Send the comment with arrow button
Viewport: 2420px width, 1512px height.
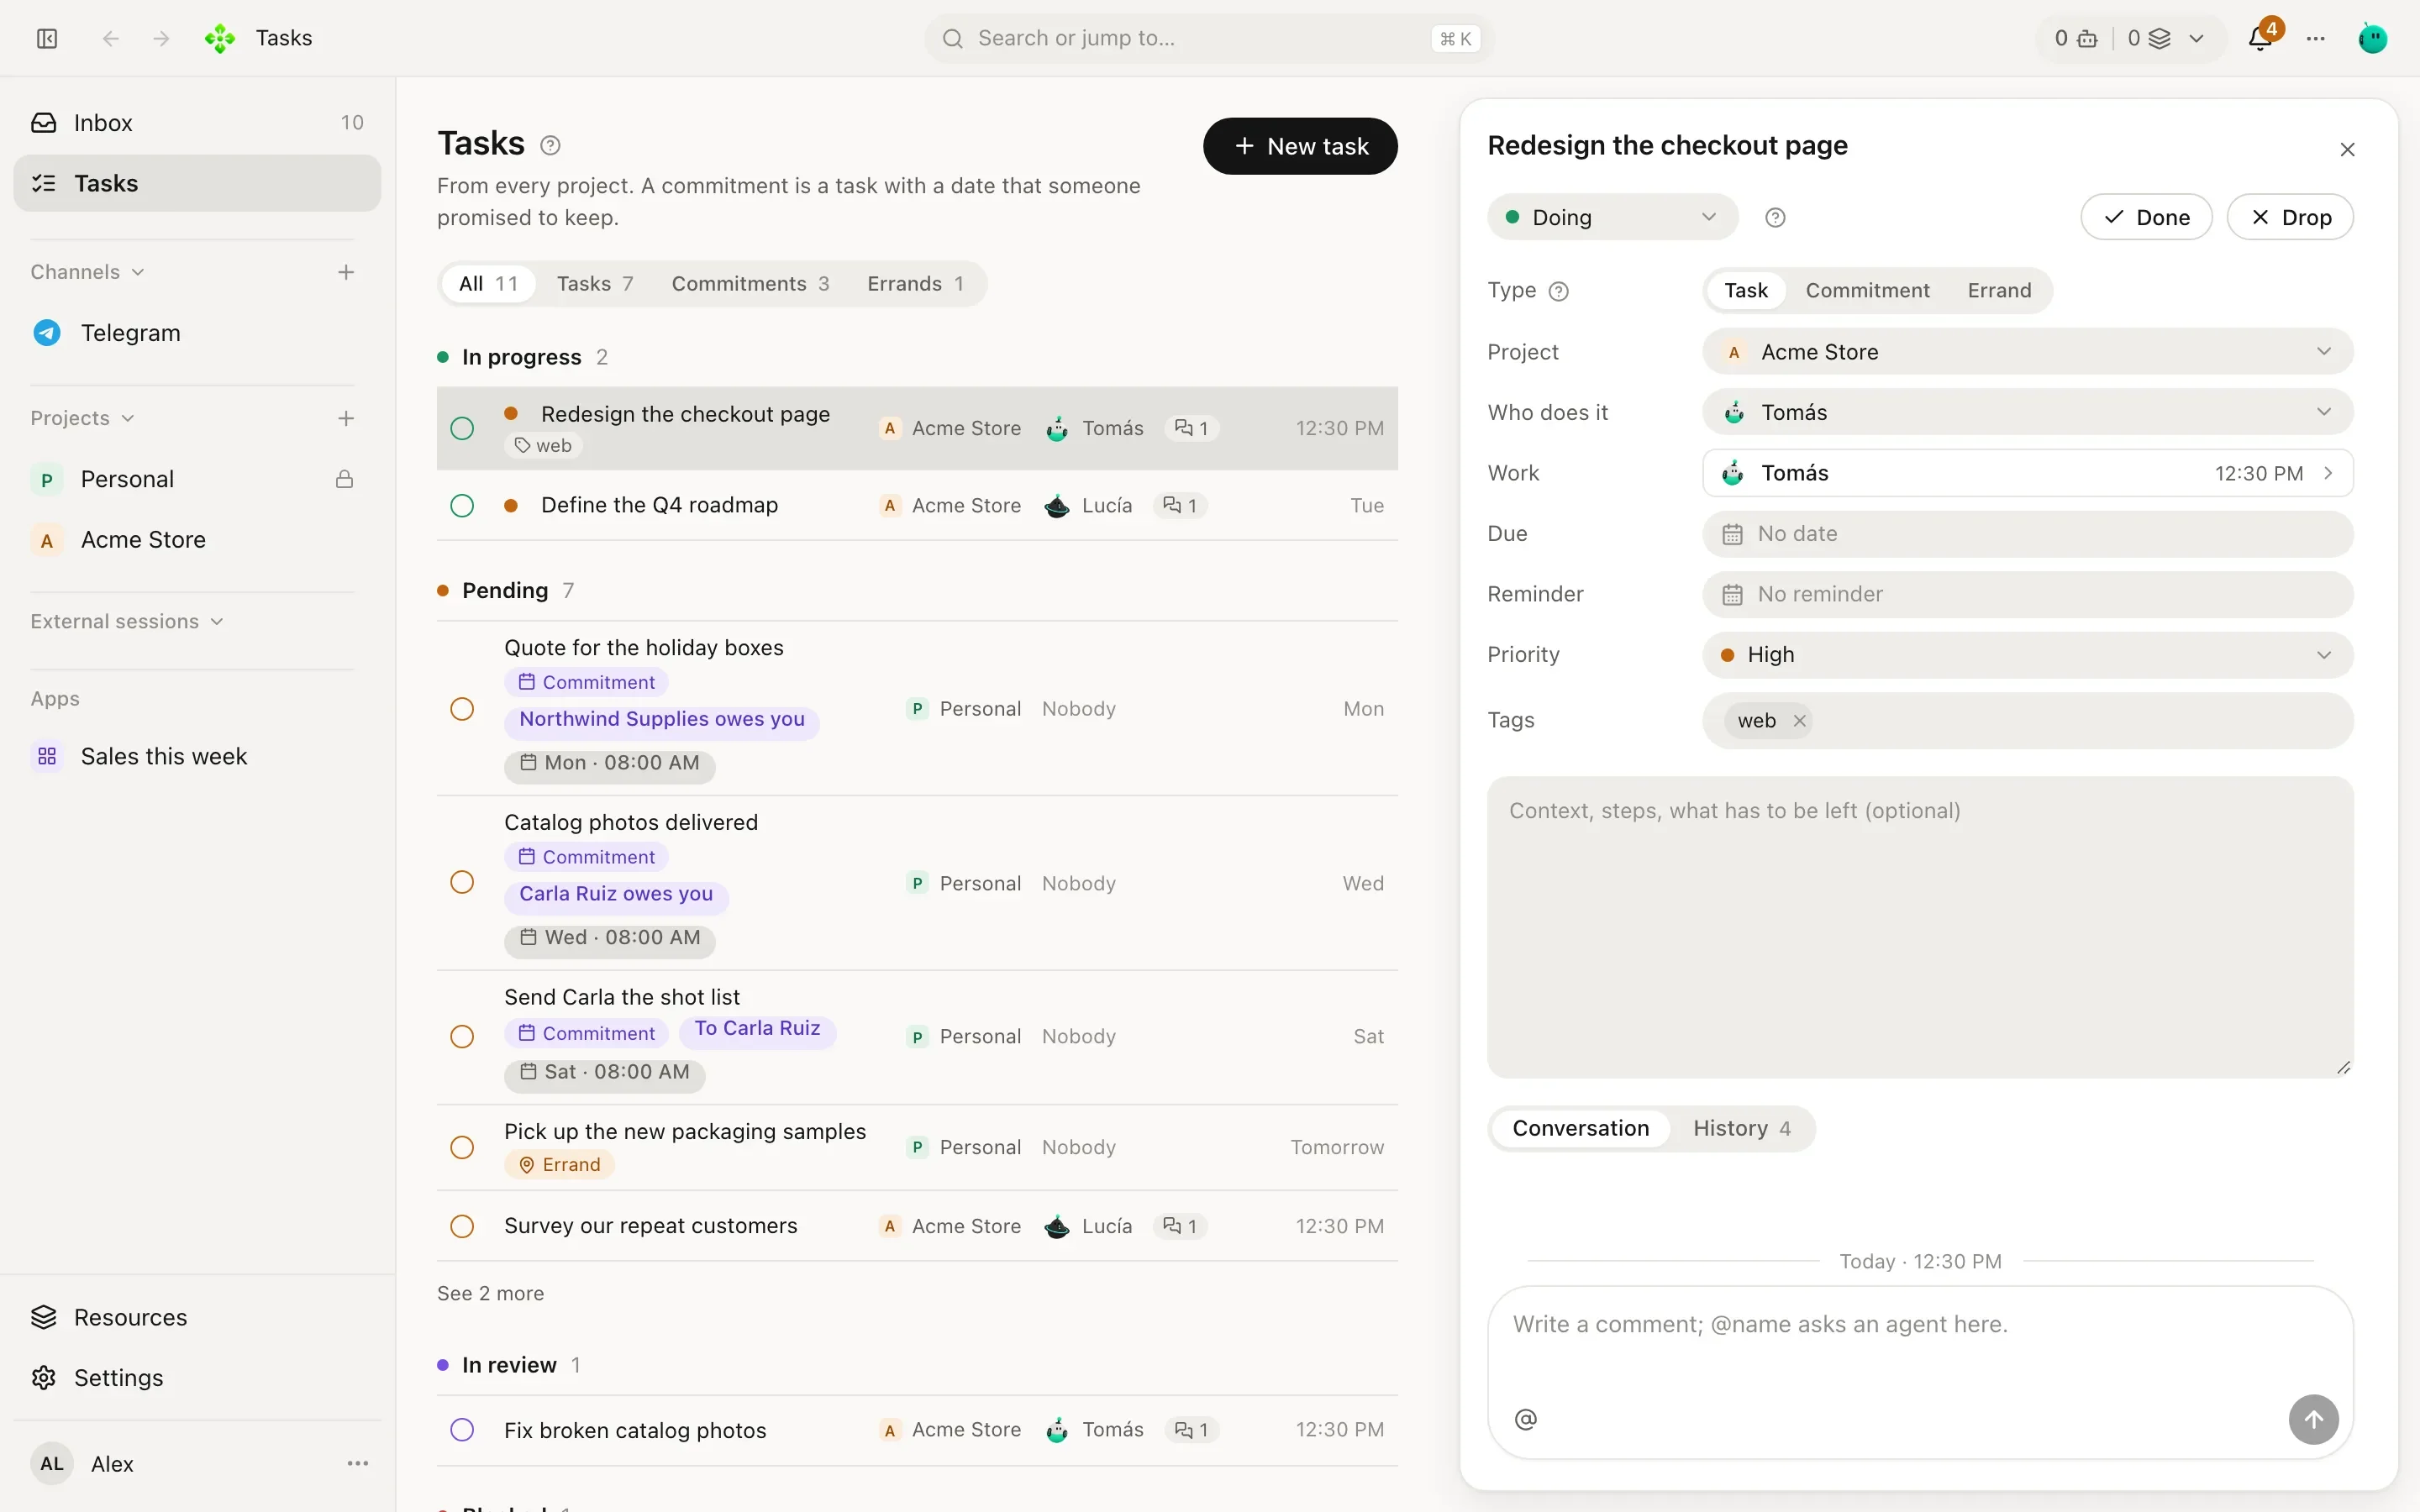click(x=2314, y=1419)
